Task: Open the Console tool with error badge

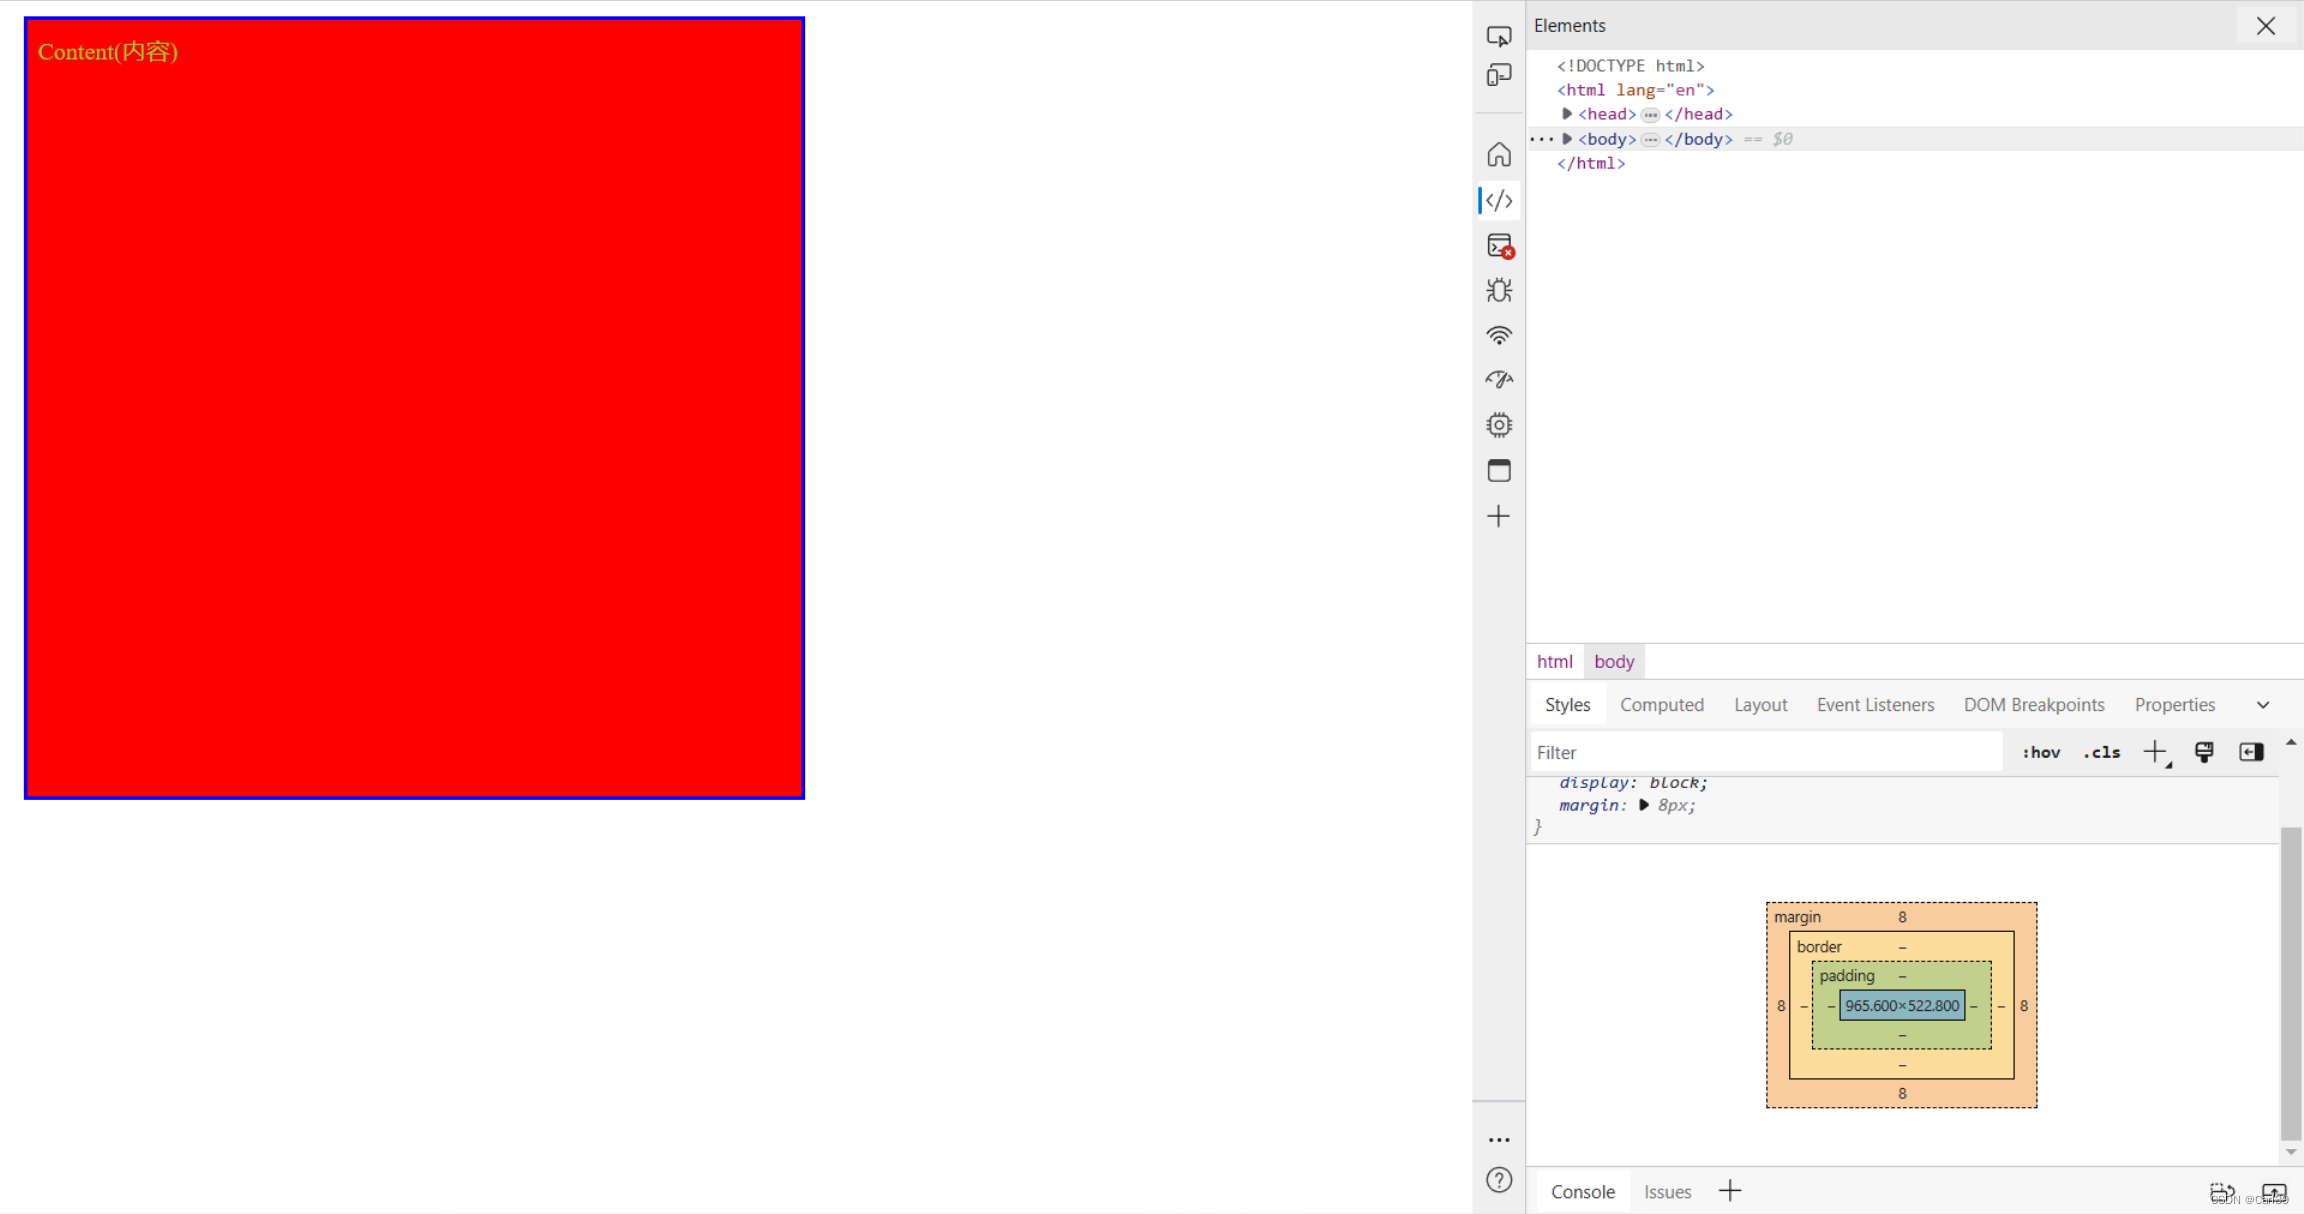Action: 1499,246
